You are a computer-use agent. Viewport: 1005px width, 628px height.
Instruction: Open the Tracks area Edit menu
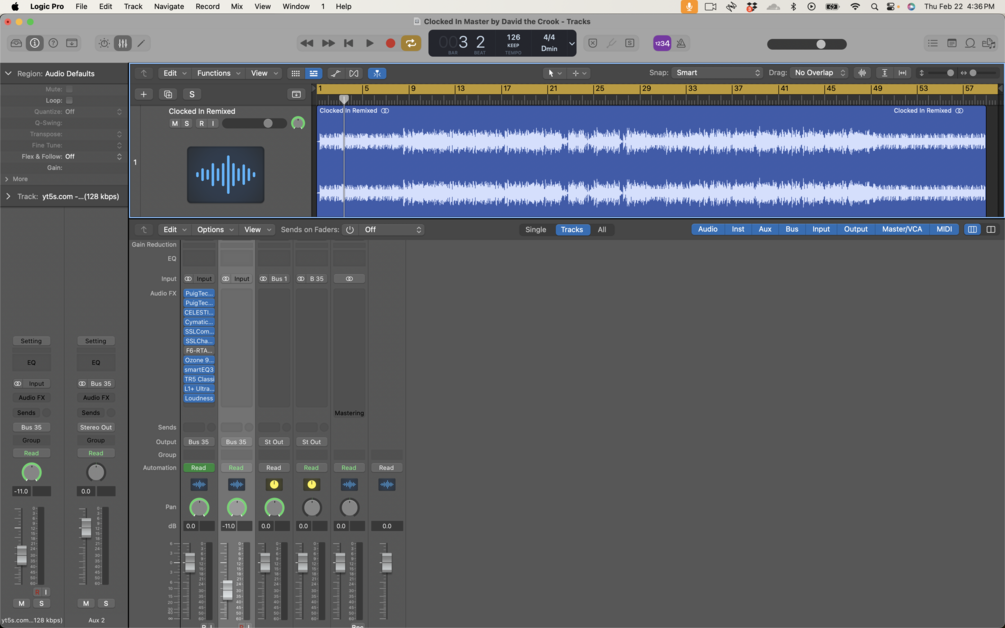tap(174, 73)
